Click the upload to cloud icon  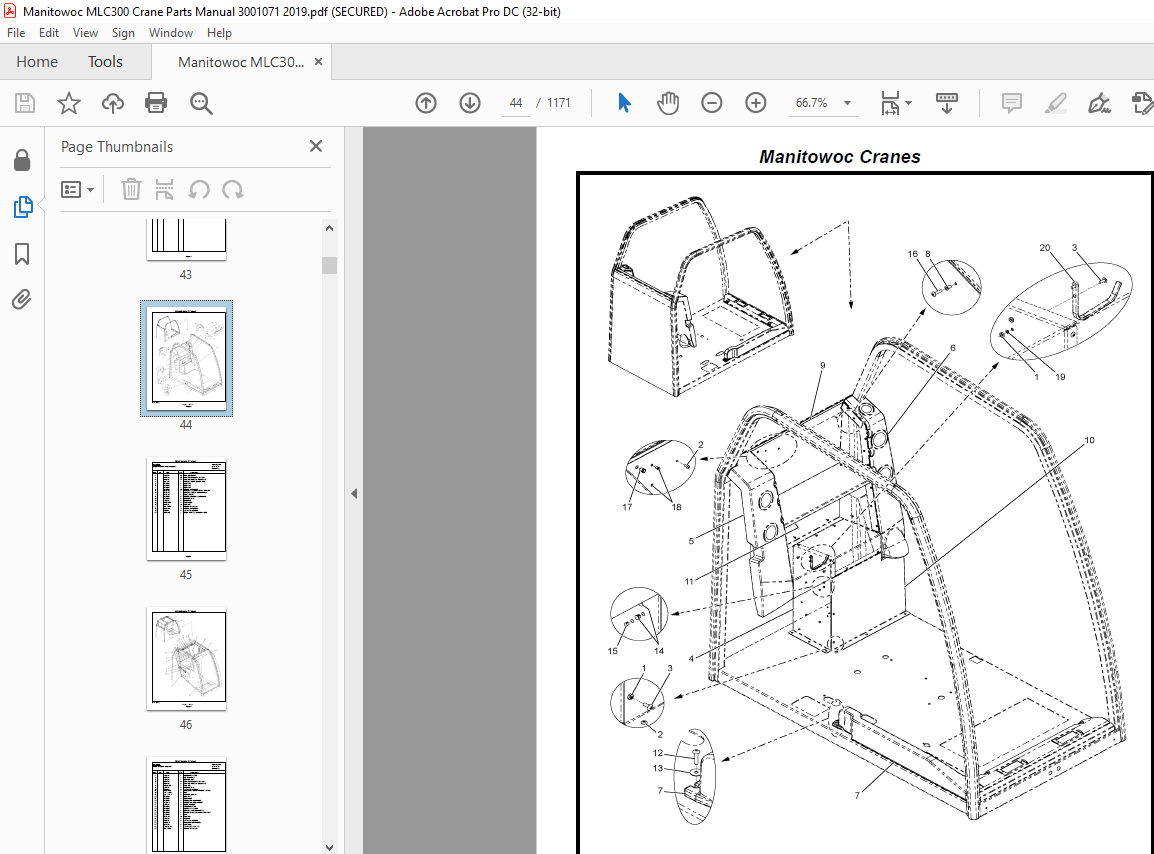click(113, 103)
